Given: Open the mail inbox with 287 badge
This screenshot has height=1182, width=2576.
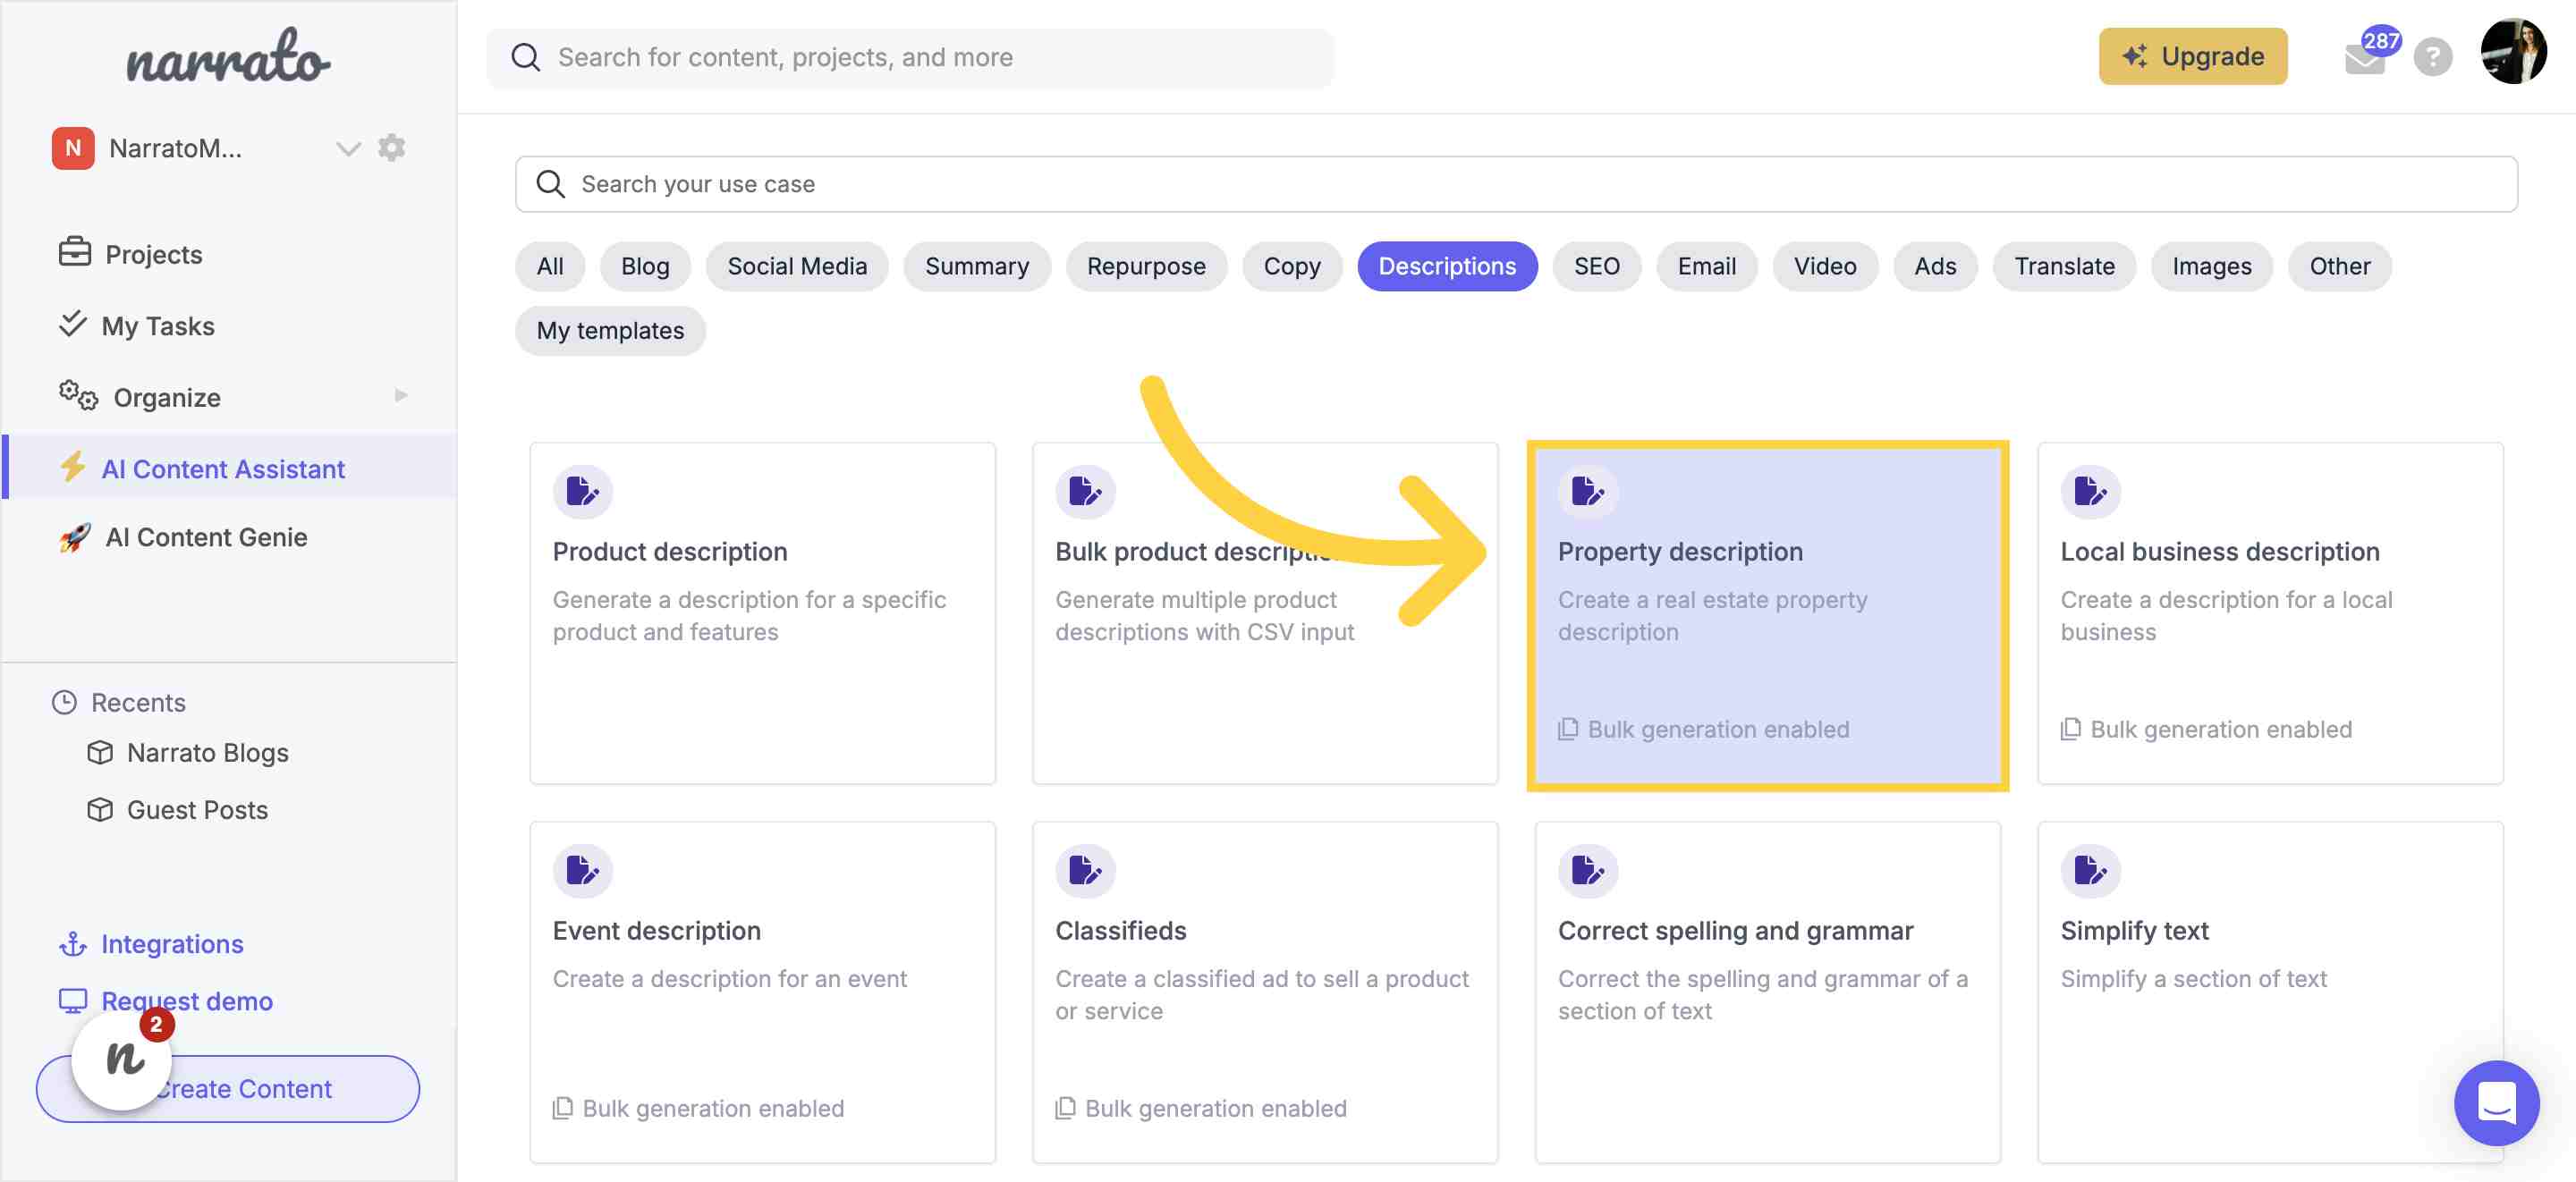Looking at the screenshot, I should coord(2365,57).
